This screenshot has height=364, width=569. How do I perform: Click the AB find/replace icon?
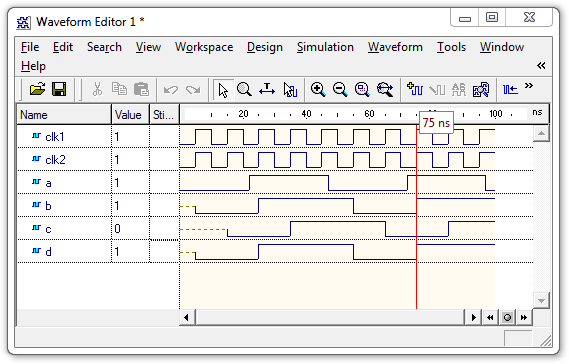point(459,89)
